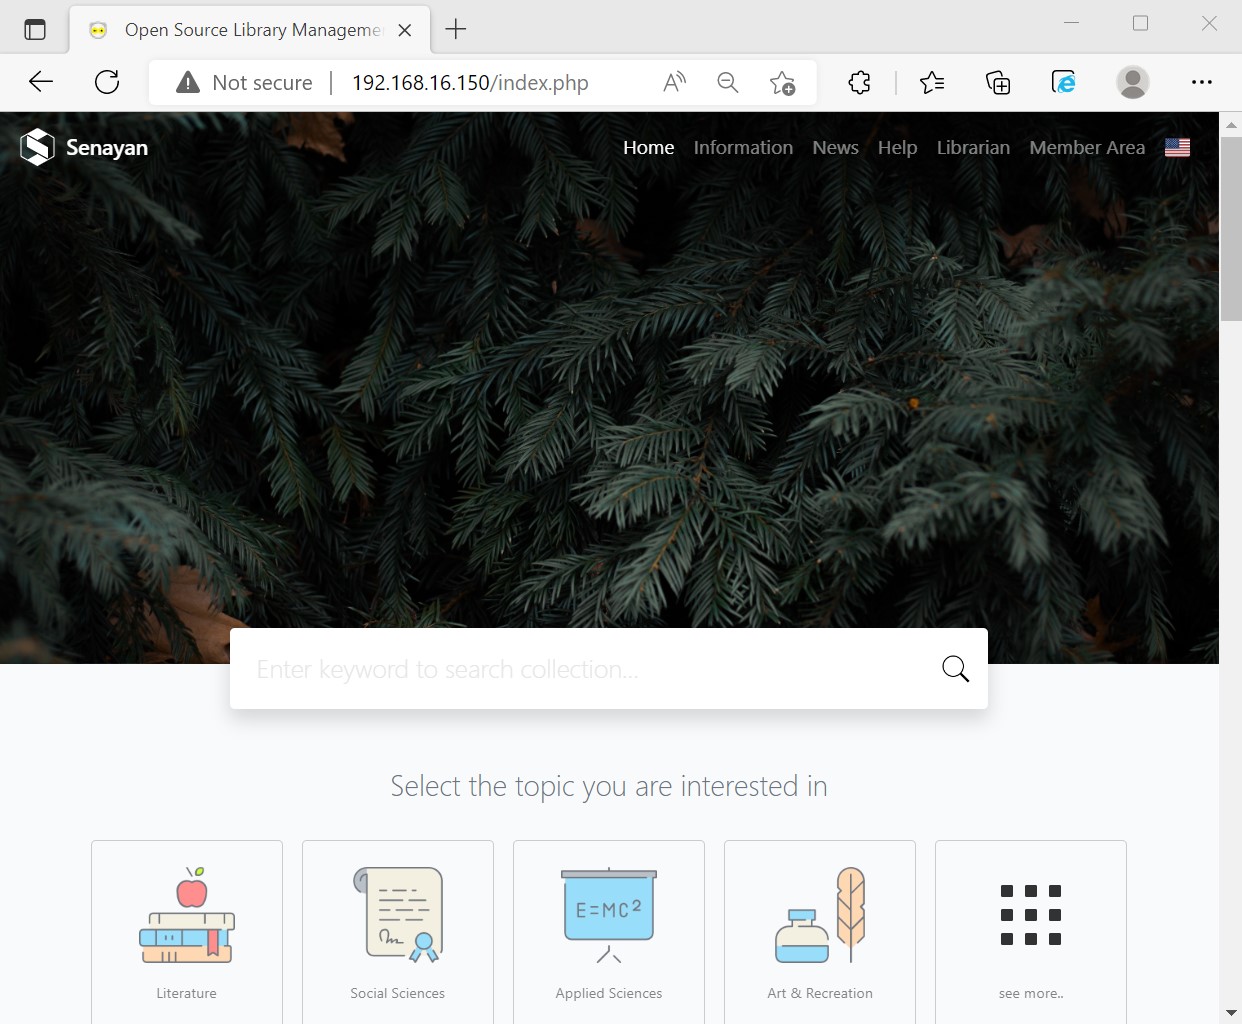The height and width of the screenshot is (1024, 1242).
Task: Click the scrollbar down arrow
Action: (x=1231, y=1012)
